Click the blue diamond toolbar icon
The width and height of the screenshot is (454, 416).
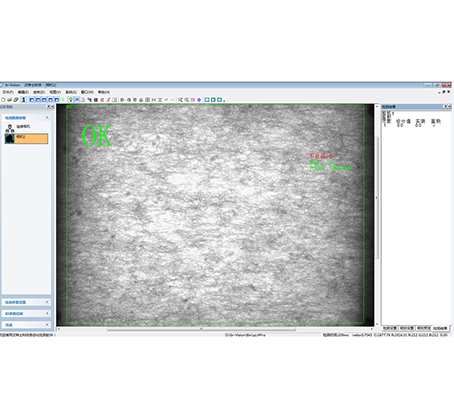[x=199, y=100]
